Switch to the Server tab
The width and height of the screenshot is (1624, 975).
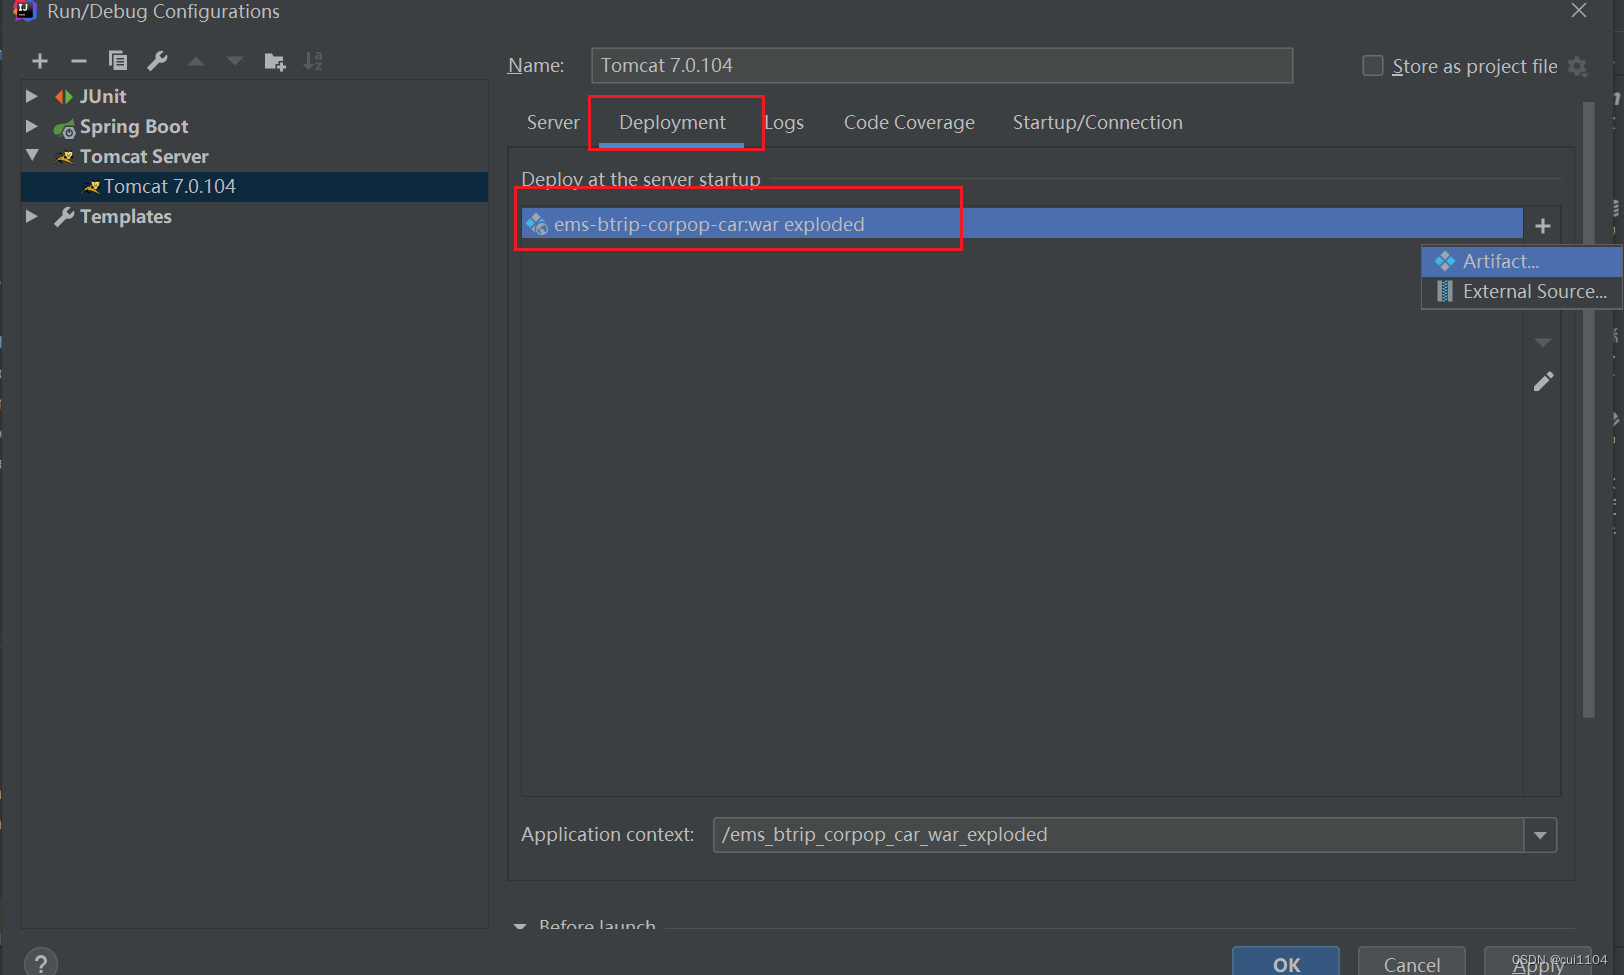(553, 122)
